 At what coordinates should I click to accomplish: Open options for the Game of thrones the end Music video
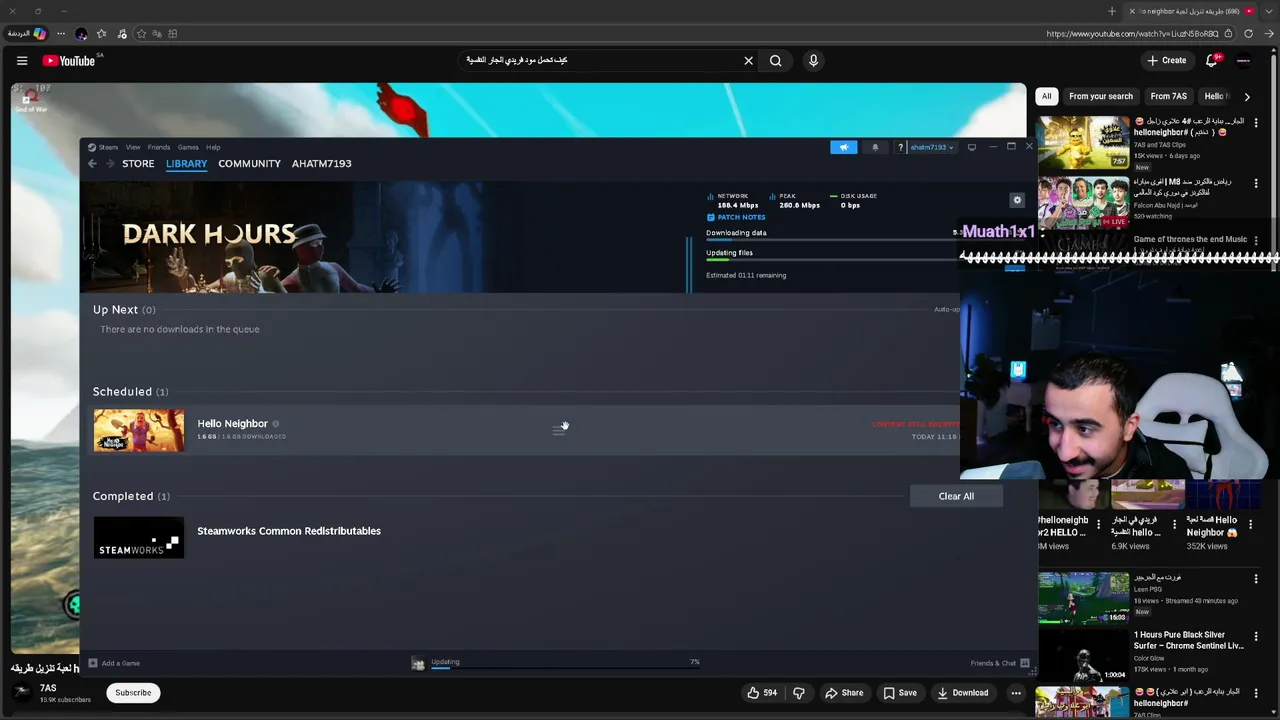1256,241
